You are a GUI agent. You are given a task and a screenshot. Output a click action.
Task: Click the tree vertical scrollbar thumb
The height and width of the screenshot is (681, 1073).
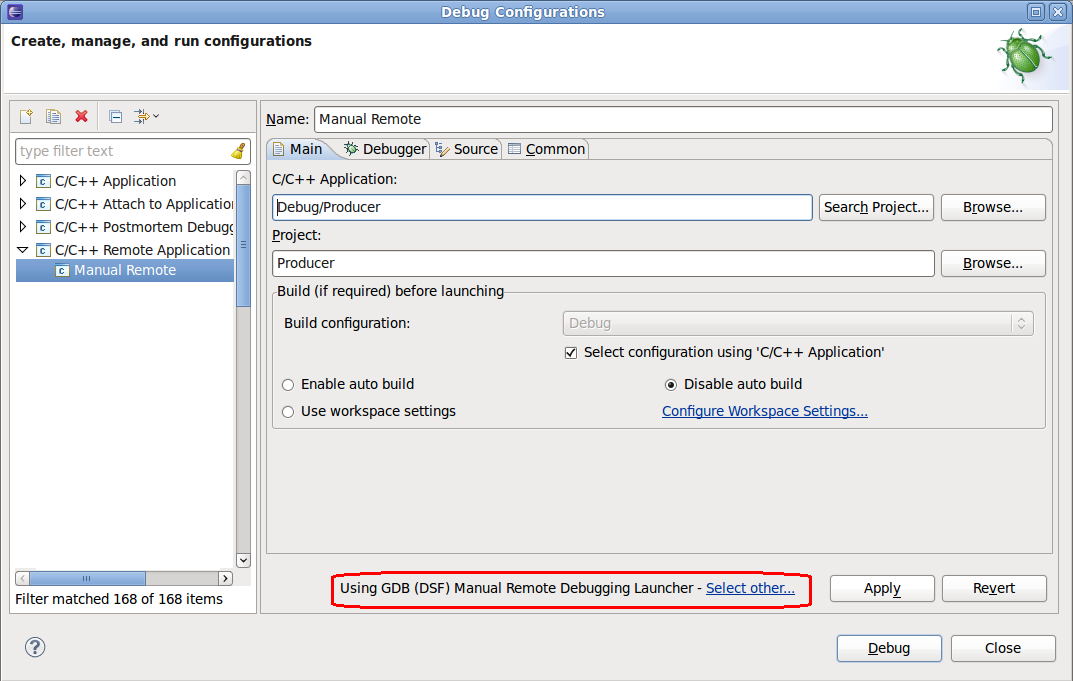coord(243,246)
